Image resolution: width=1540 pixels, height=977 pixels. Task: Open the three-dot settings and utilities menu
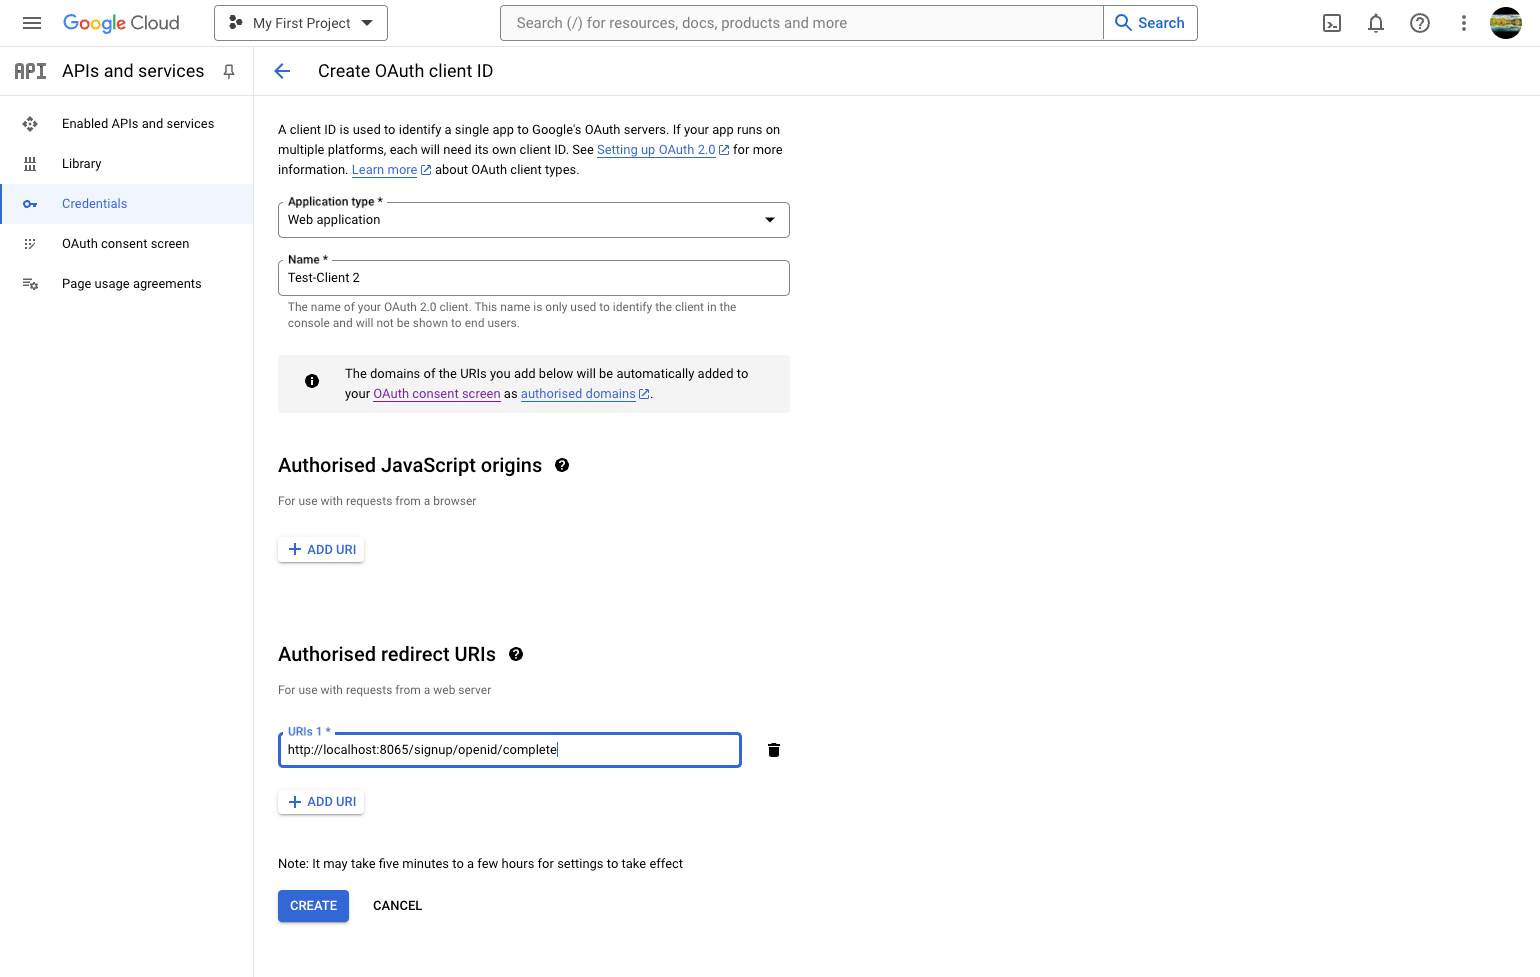1464,23
